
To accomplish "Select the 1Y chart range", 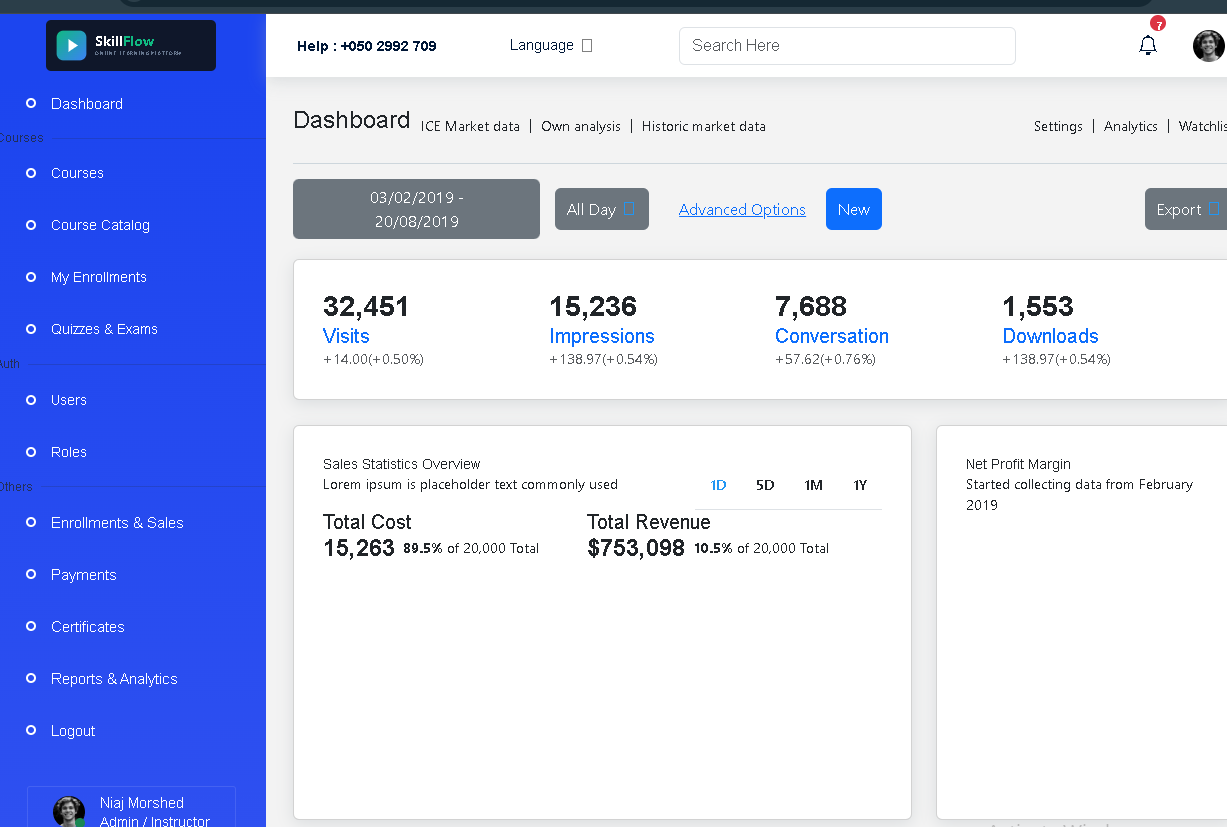I will (x=860, y=485).
